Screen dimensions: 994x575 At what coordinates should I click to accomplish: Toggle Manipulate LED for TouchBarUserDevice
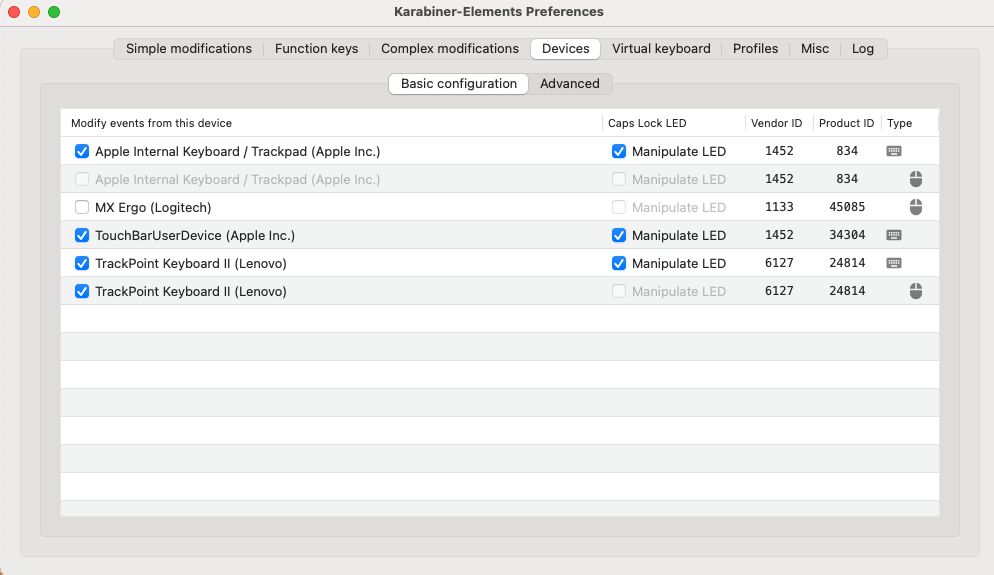click(x=619, y=235)
